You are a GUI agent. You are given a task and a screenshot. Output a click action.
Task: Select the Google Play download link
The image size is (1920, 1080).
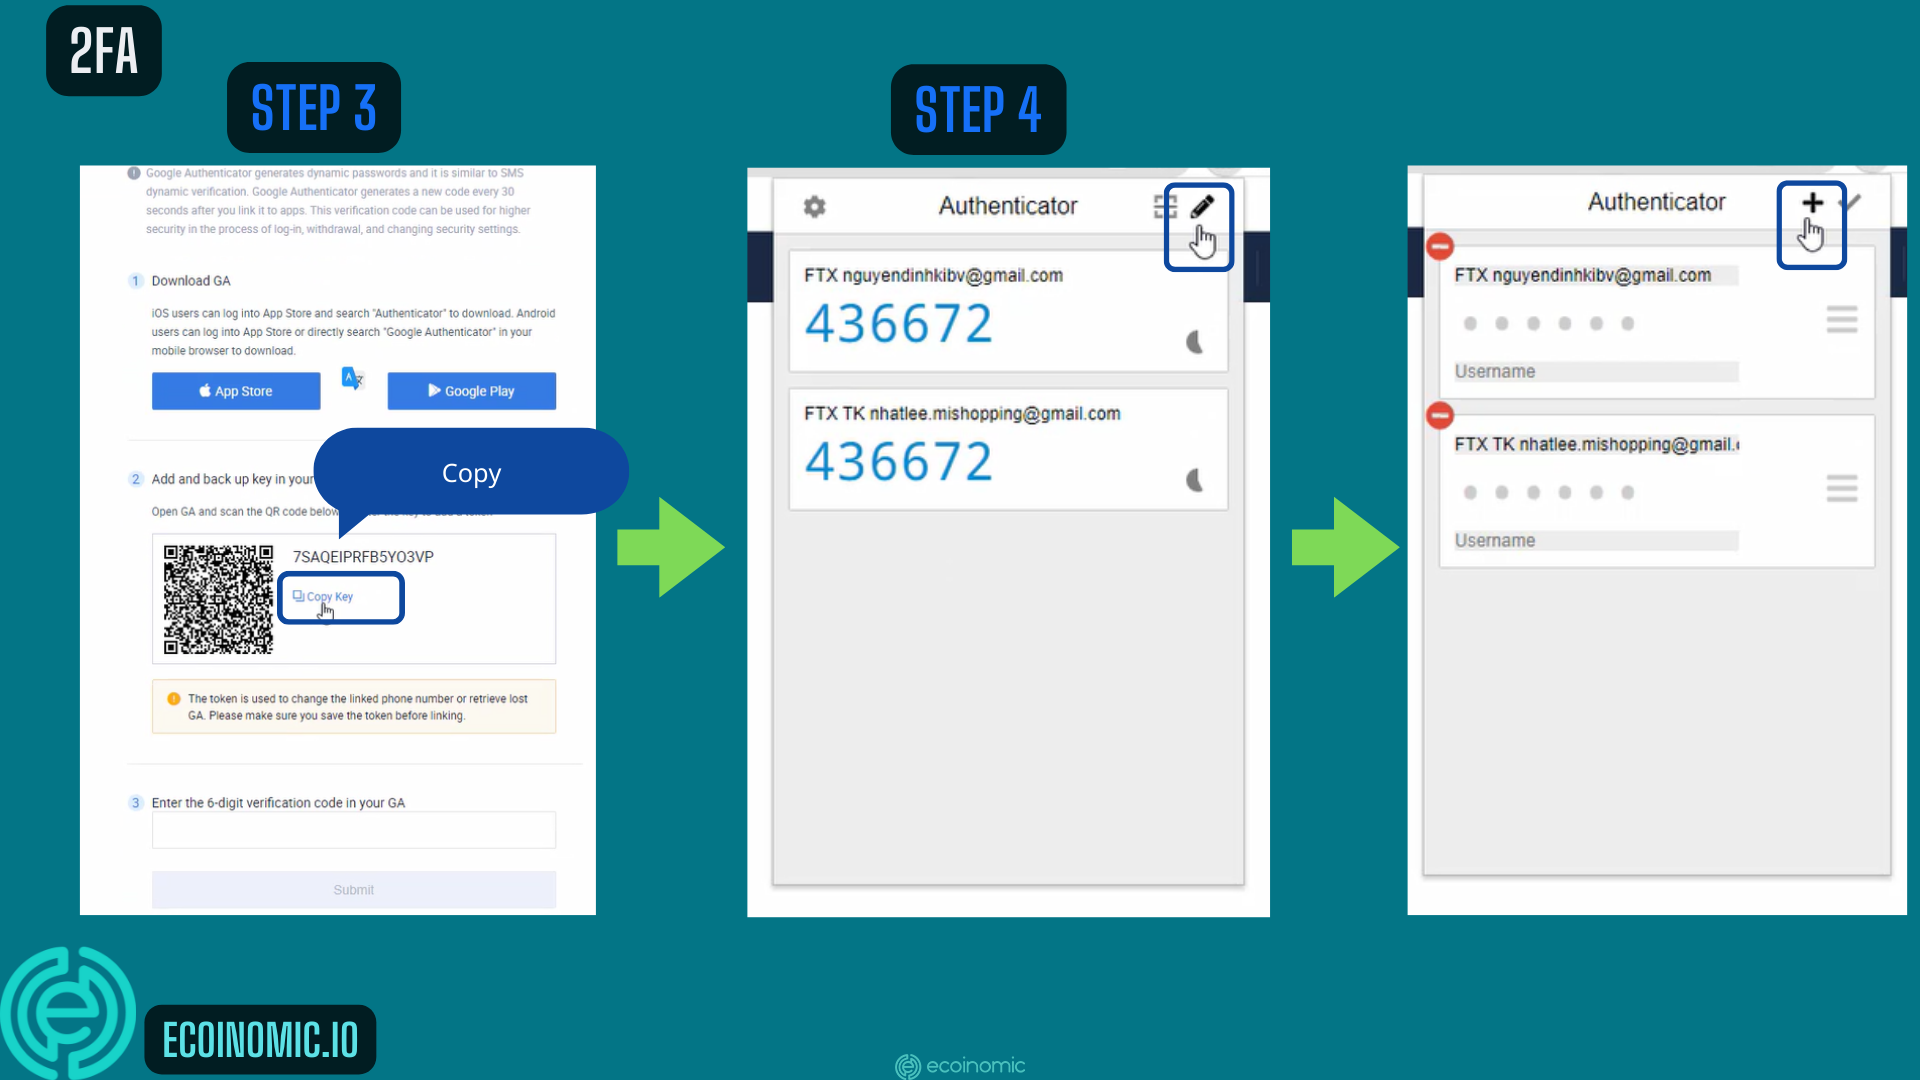click(471, 390)
